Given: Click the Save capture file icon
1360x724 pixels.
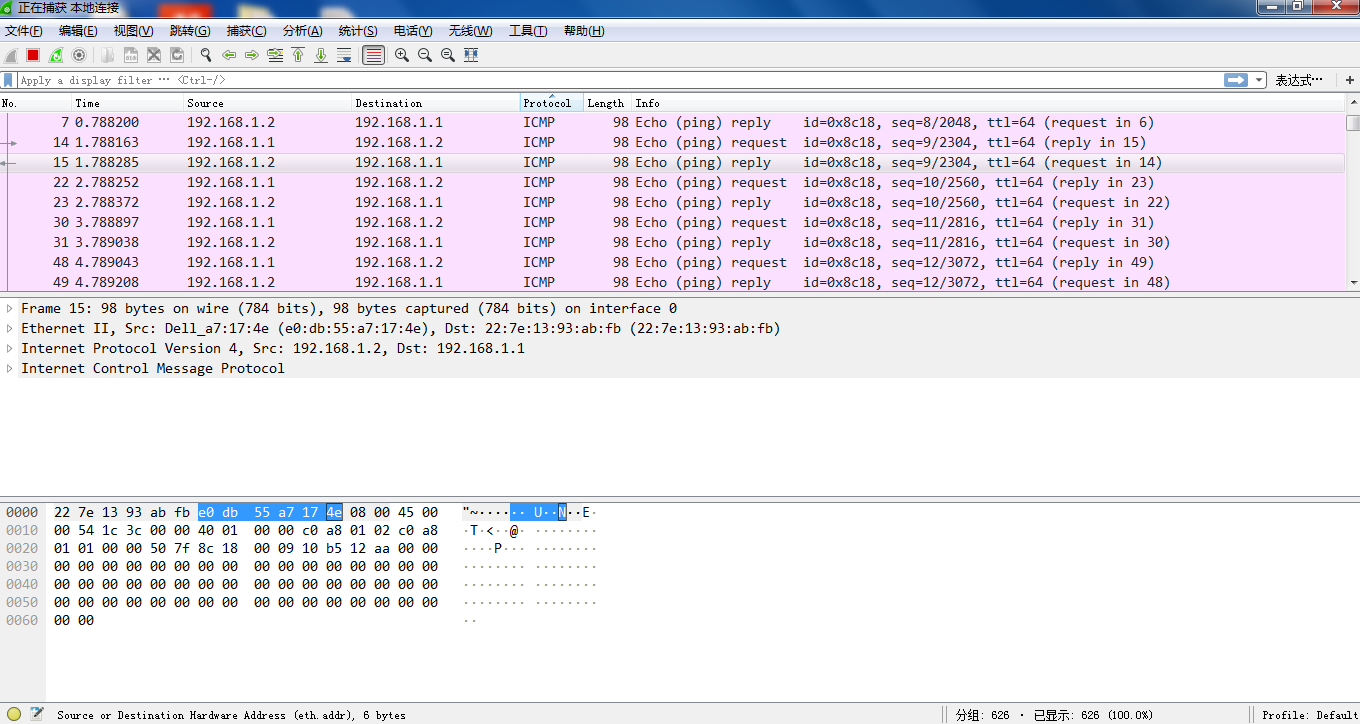Looking at the screenshot, I should click(x=130, y=55).
